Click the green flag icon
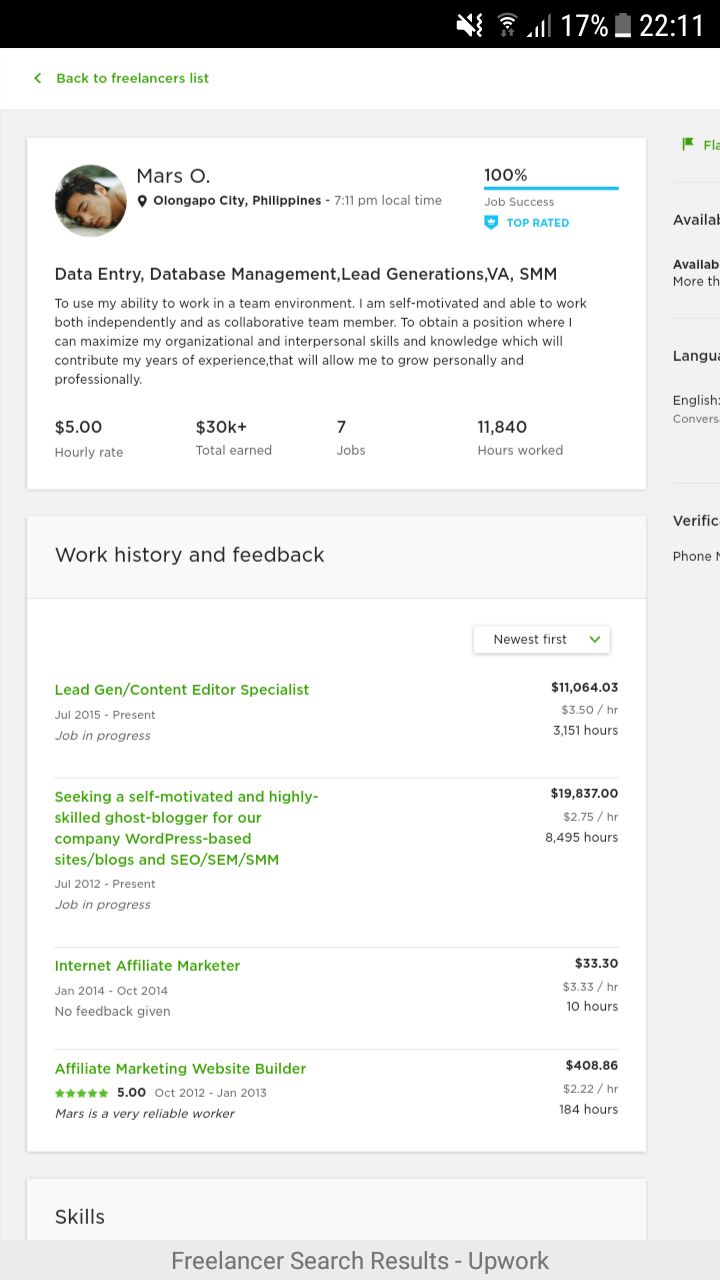 pos(688,144)
